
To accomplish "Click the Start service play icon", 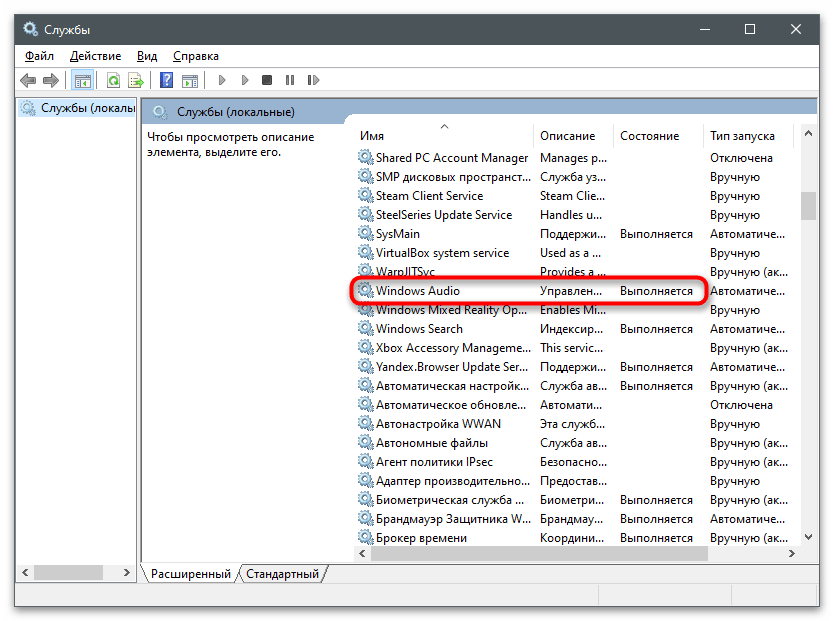I will click(x=222, y=80).
